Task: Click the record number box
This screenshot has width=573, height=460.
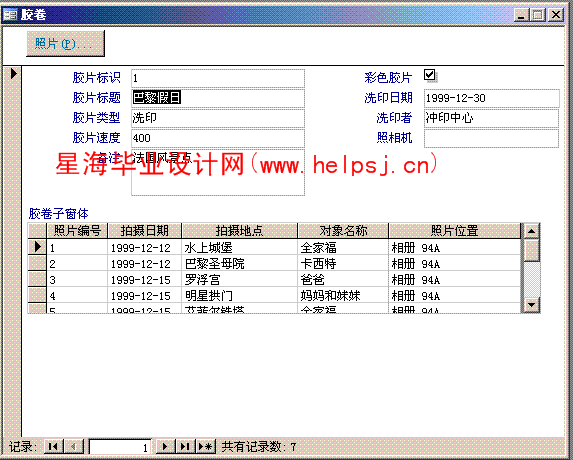Action: [x=120, y=447]
